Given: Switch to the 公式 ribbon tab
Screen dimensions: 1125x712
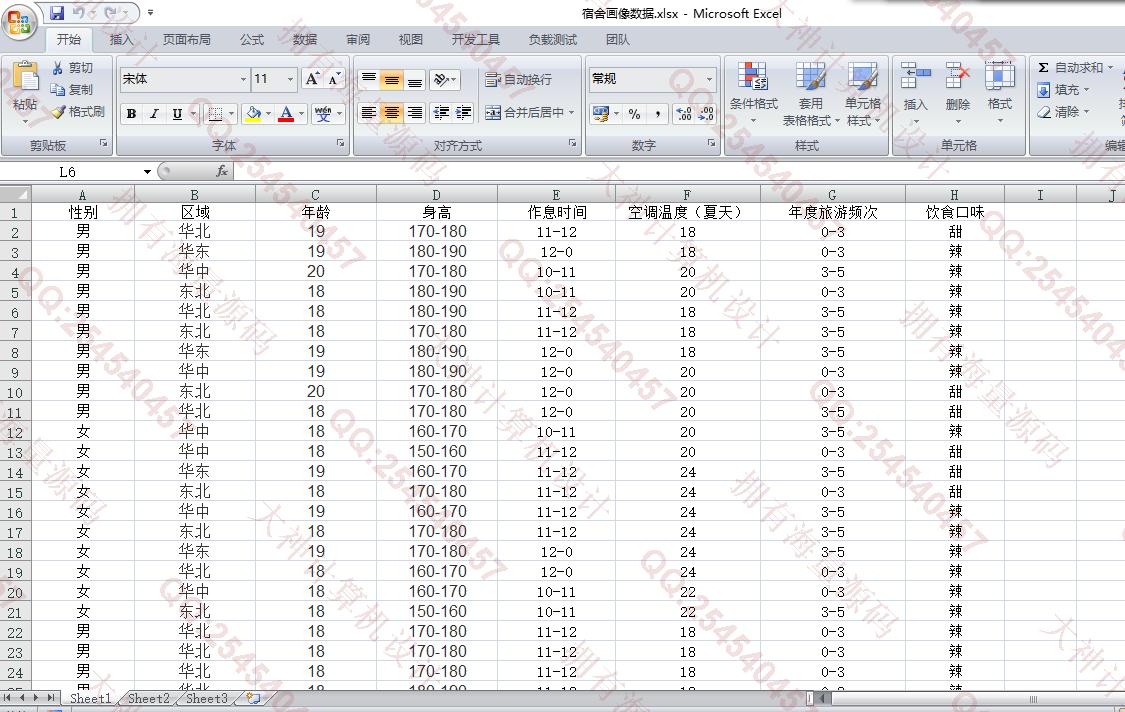Looking at the screenshot, I should (x=252, y=39).
